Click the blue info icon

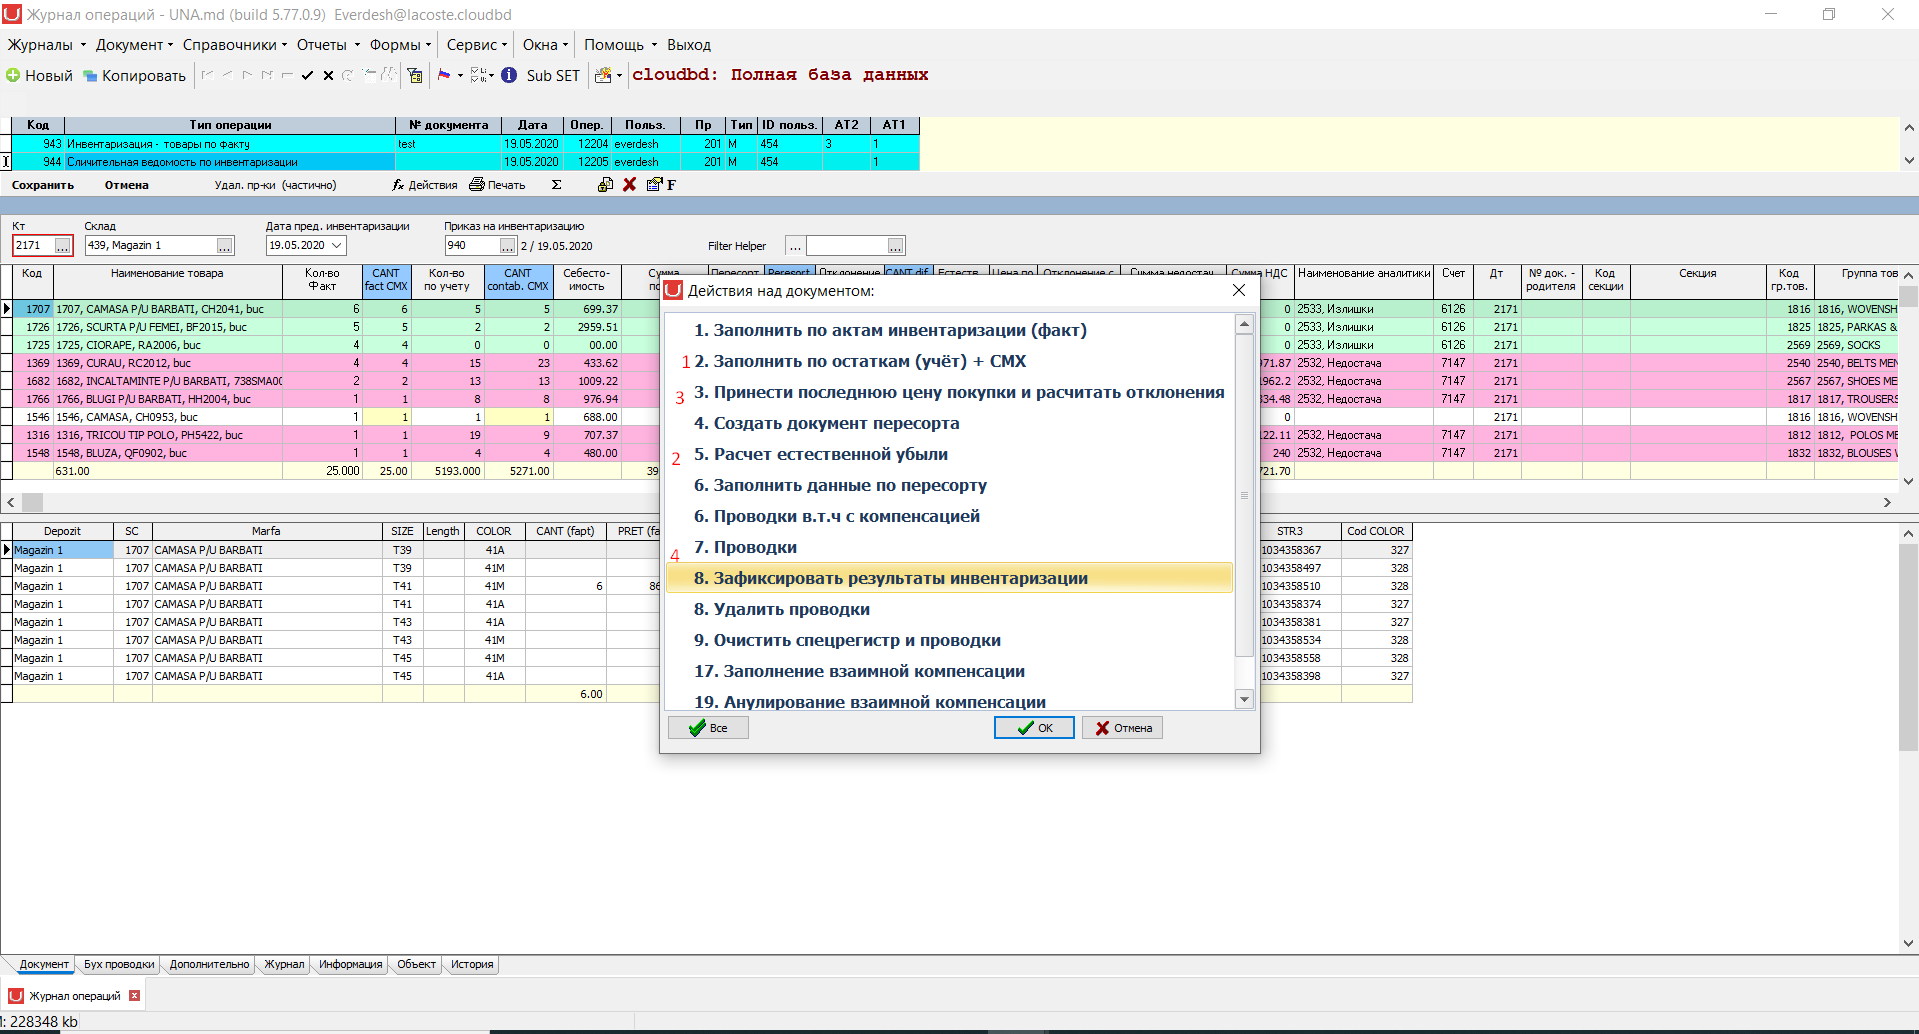509,75
